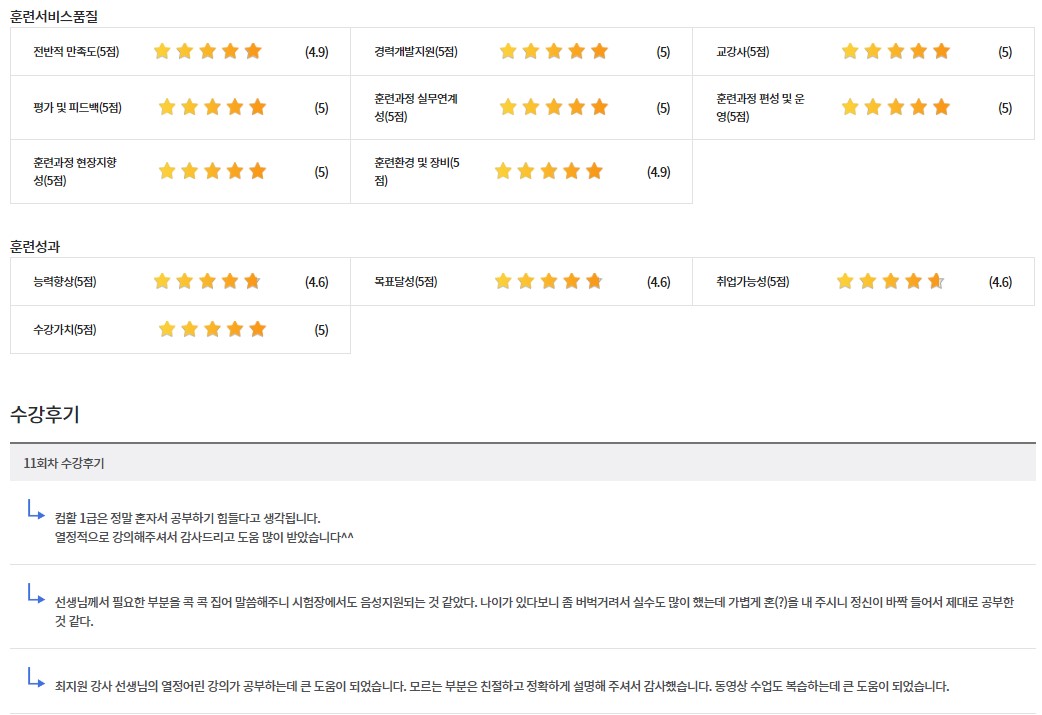Image resolution: width=1042 pixels, height=715 pixels.
Task: Click the arrow icon beside the 컴활 1급 review
Action: coord(36,509)
